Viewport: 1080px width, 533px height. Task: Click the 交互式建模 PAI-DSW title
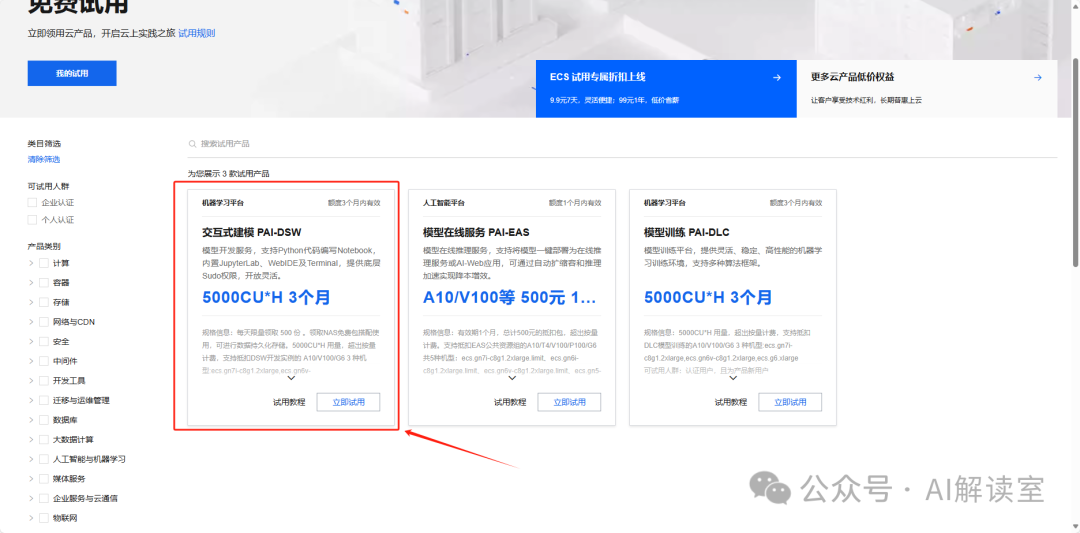(x=251, y=232)
